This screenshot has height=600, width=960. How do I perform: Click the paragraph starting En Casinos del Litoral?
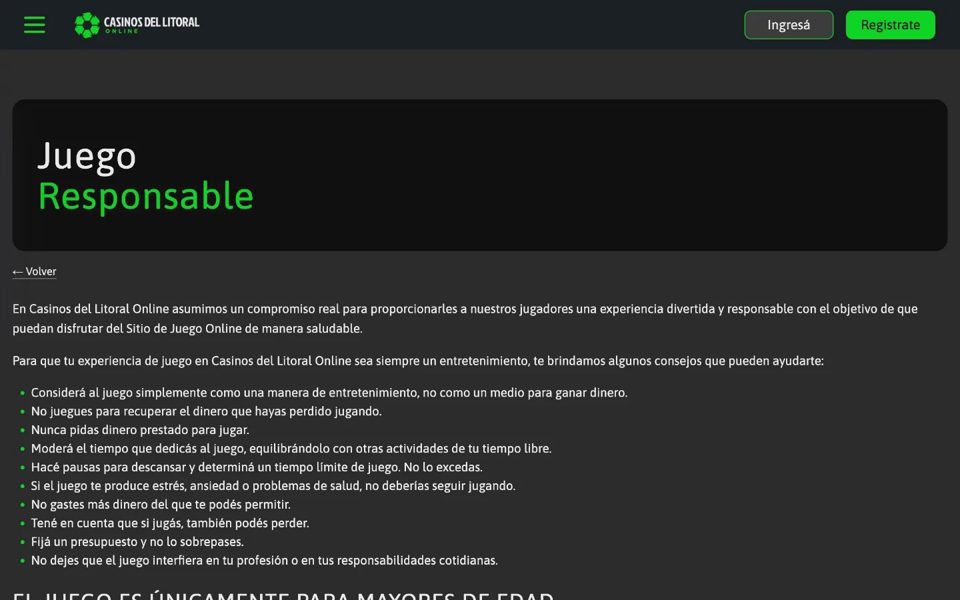[465, 318]
